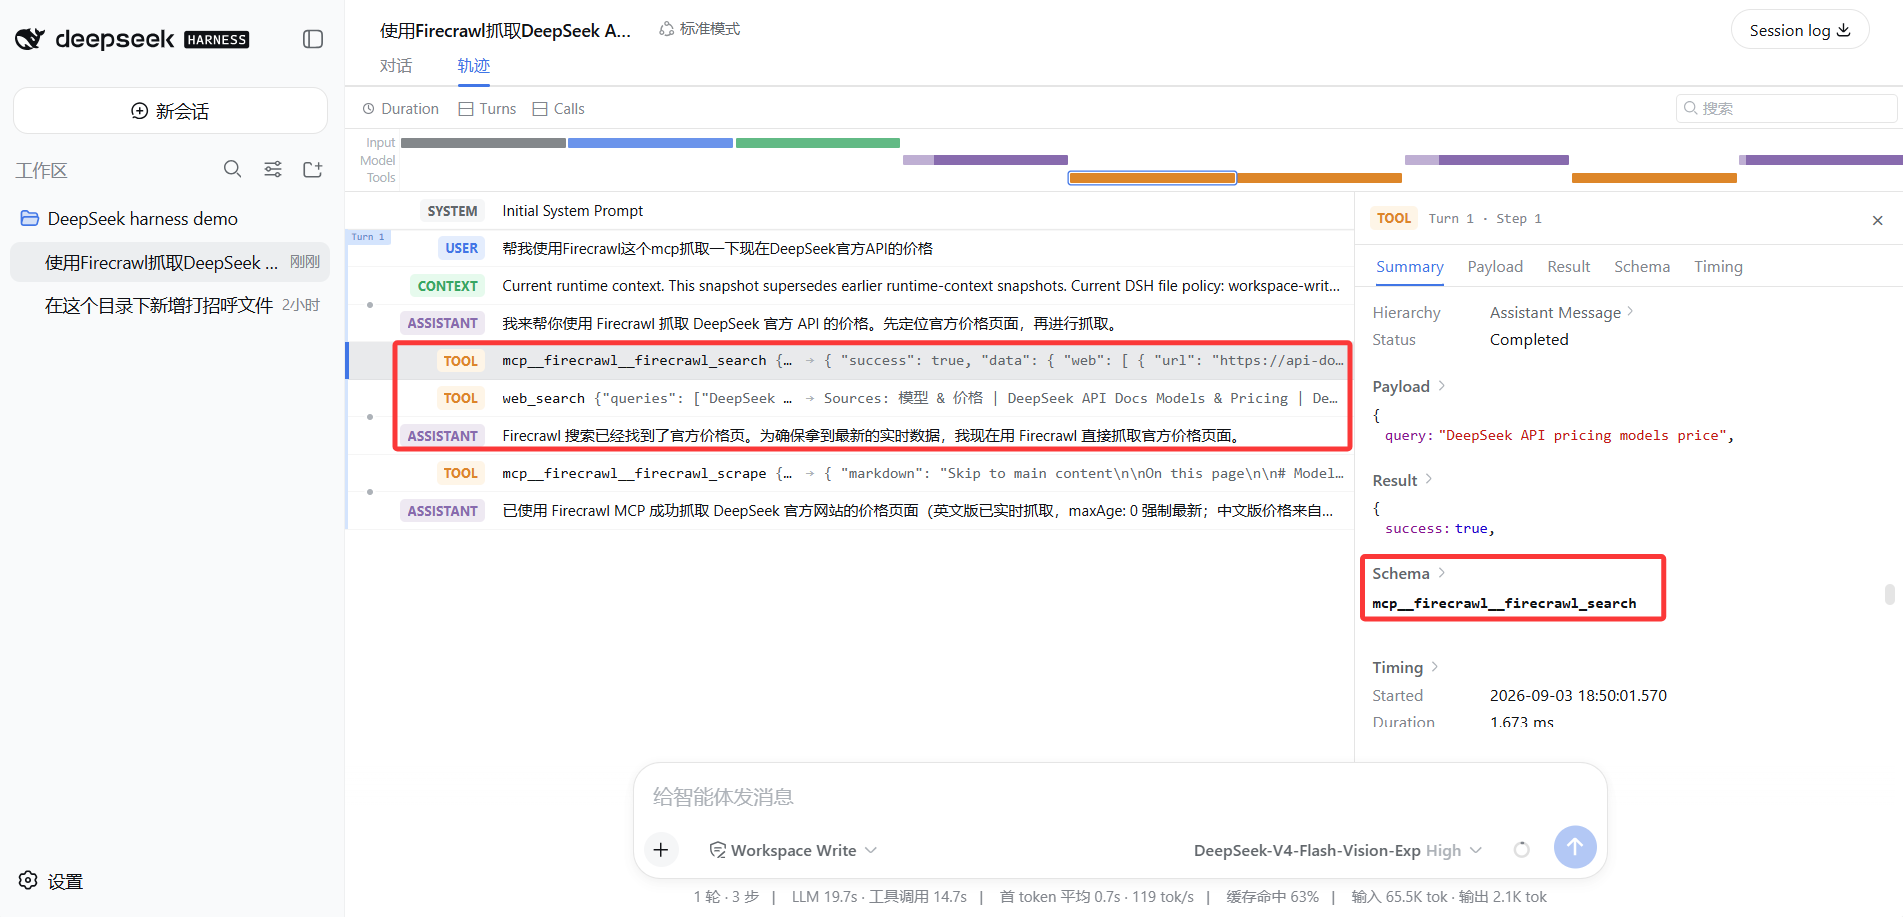
Task: Select the green Input timeline segment
Action: 818,143
